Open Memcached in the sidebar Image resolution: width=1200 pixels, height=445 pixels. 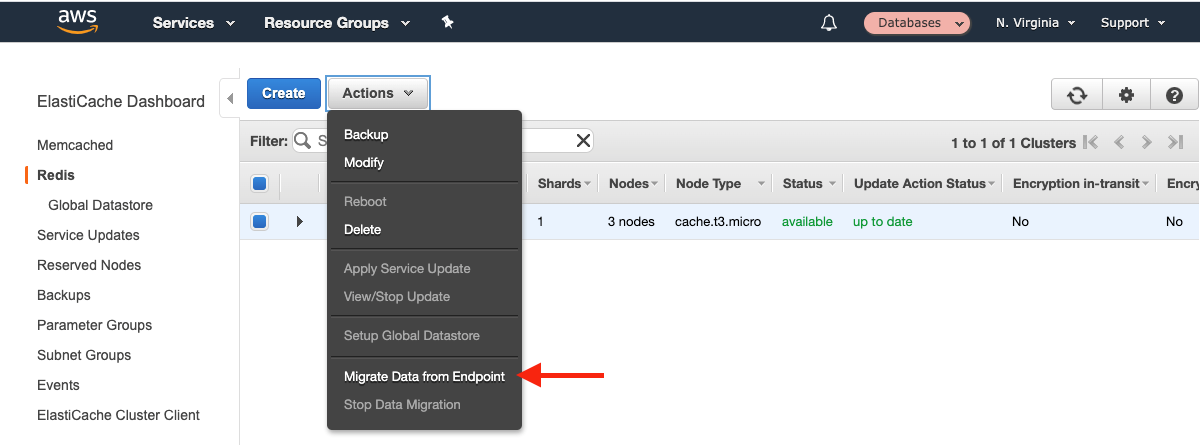[75, 145]
